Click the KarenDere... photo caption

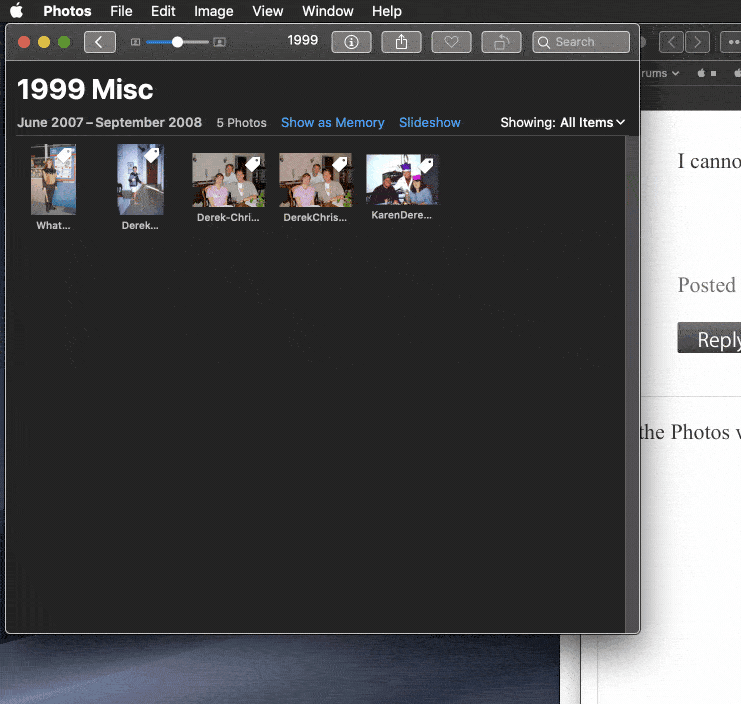tap(401, 215)
